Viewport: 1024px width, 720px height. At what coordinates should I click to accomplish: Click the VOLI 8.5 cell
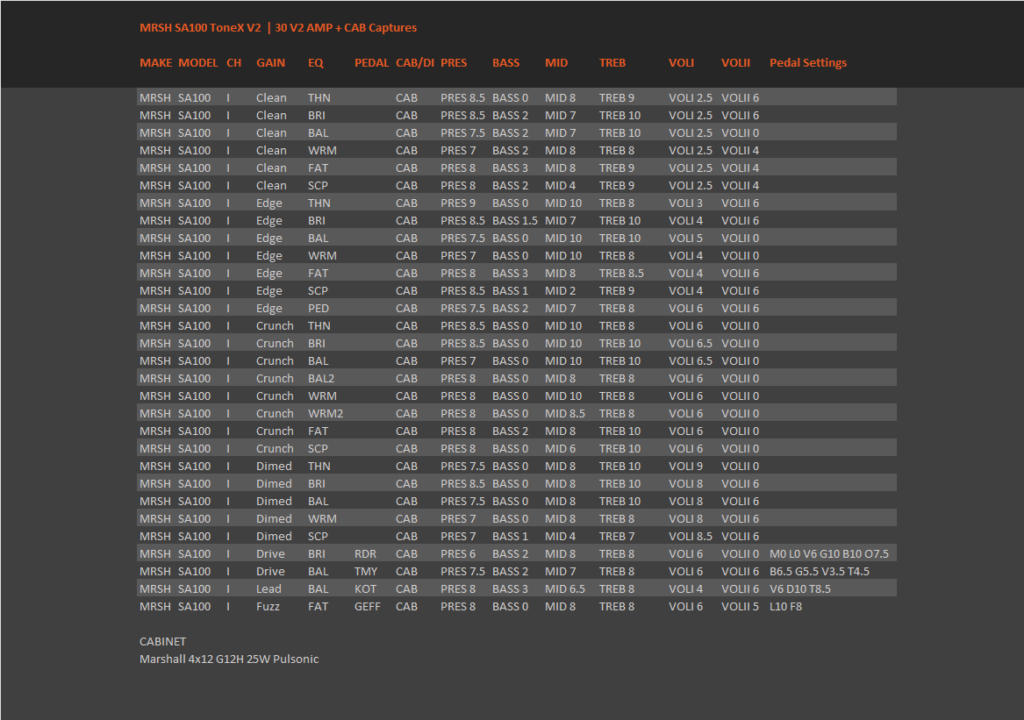point(690,537)
